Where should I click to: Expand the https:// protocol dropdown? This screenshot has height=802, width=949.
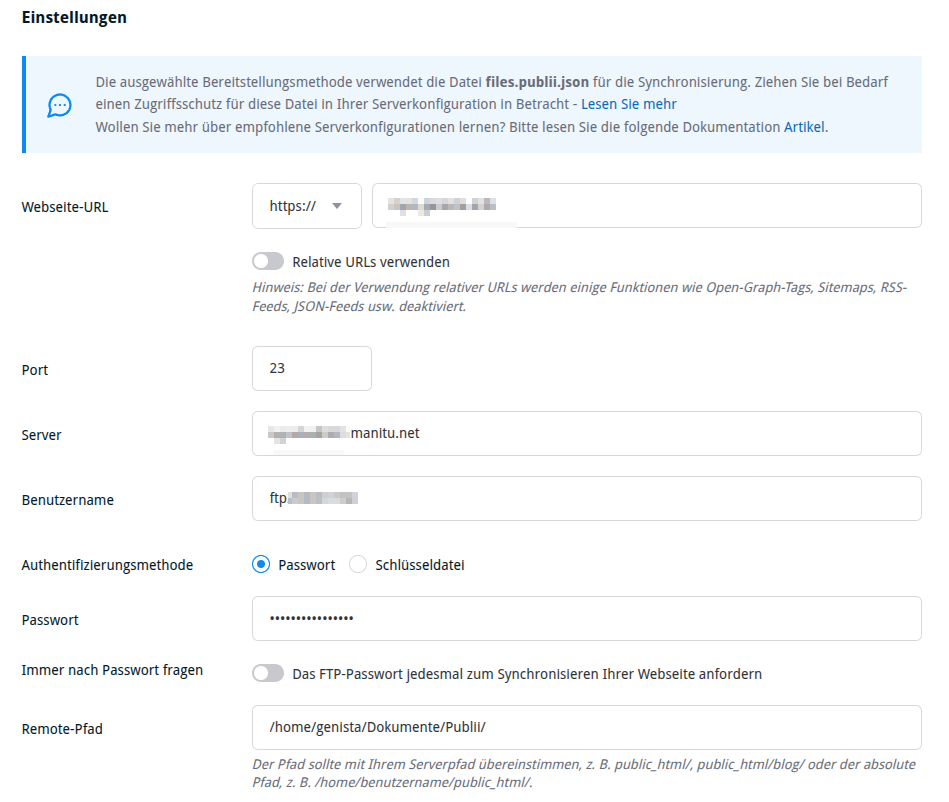306,206
